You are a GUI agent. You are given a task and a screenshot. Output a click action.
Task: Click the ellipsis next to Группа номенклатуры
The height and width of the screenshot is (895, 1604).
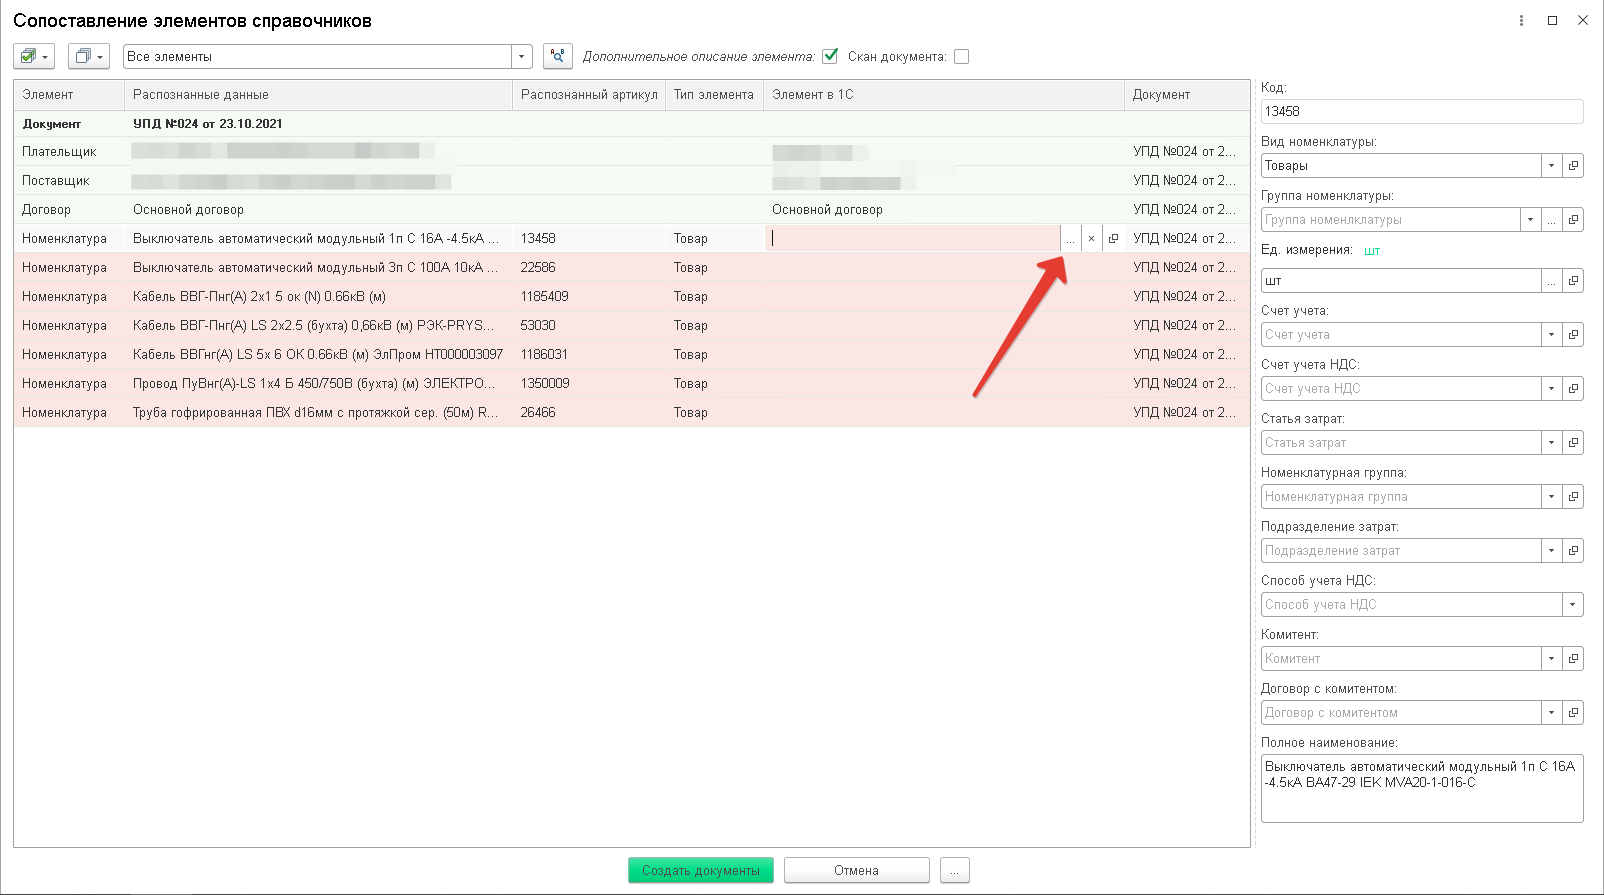[1552, 220]
